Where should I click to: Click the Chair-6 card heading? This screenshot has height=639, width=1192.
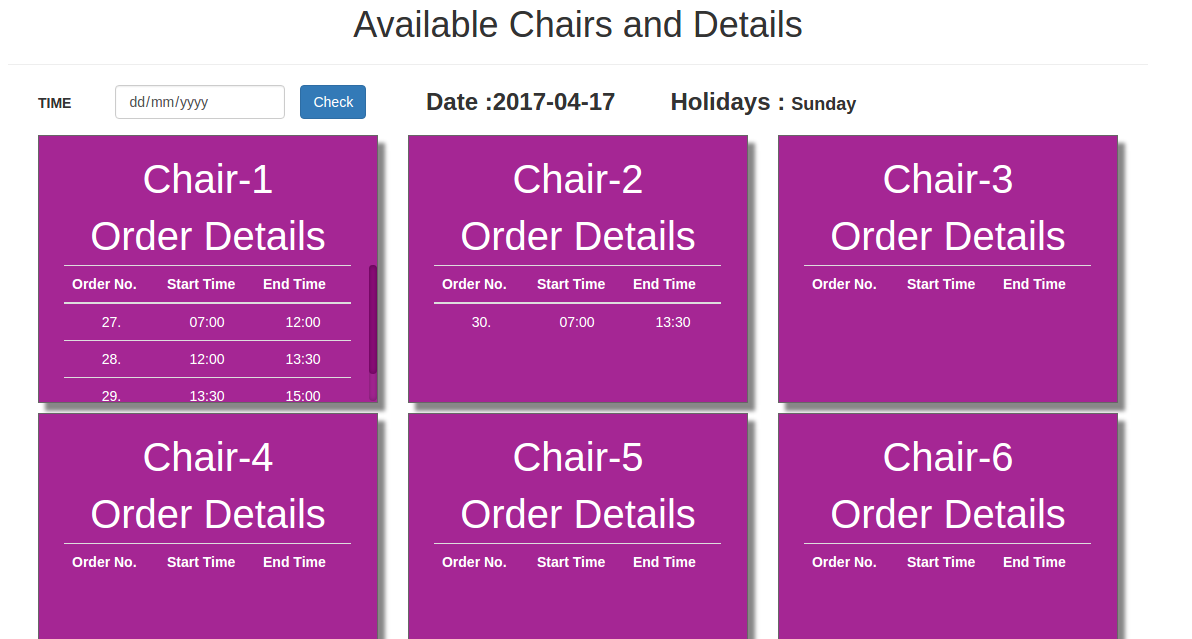[x=948, y=458]
